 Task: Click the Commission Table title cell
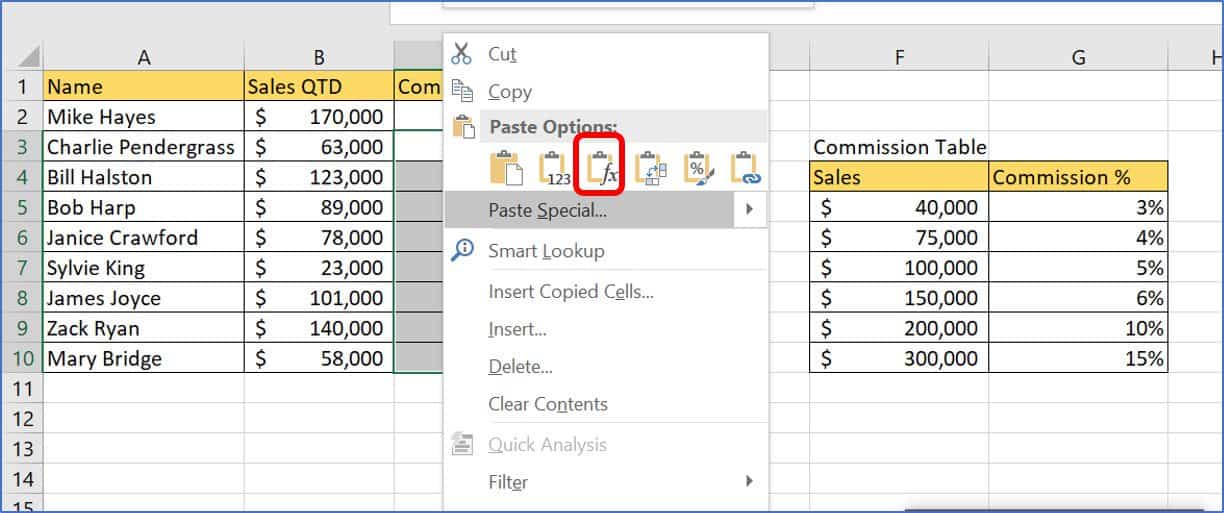[x=899, y=147]
